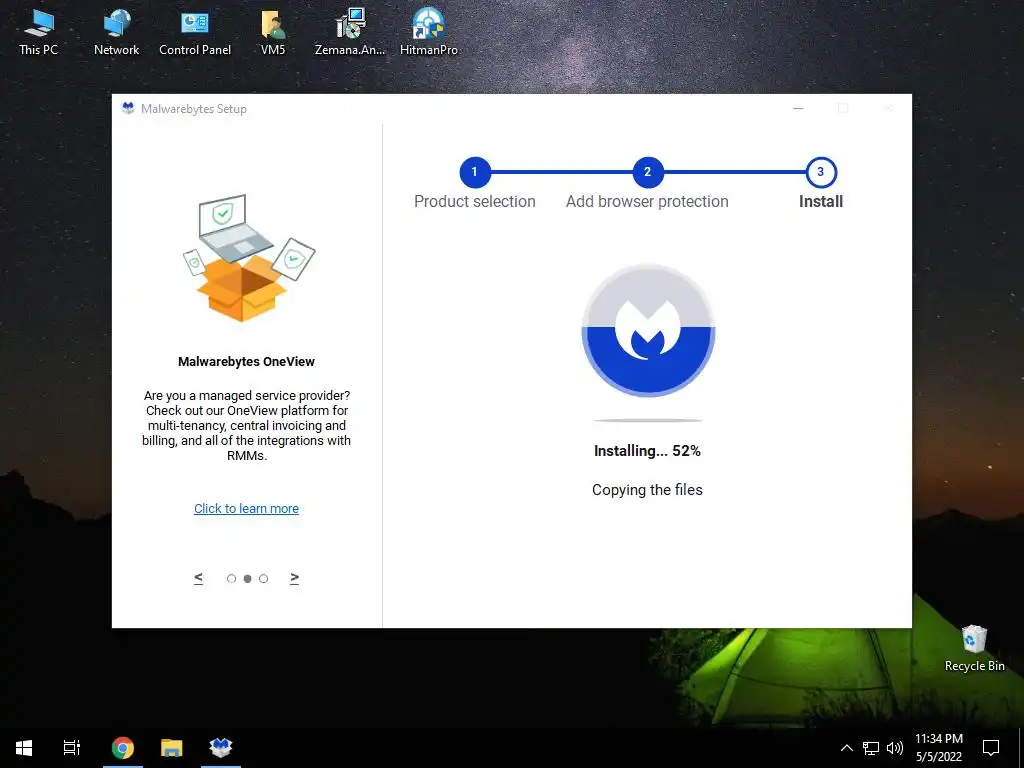The width and height of the screenshot is (1024, 768).
Task: Select the third carousel dot
Action: (x=263, y=579)
